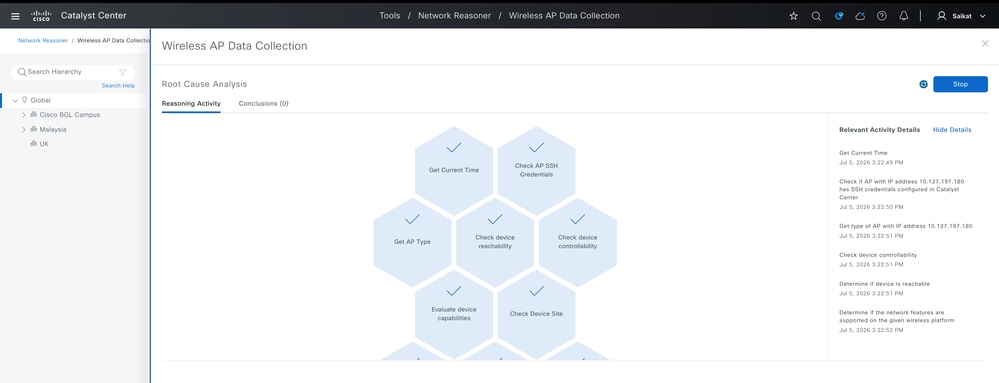Click the Network Reasoner breadcrumb in the top bar

454,16
